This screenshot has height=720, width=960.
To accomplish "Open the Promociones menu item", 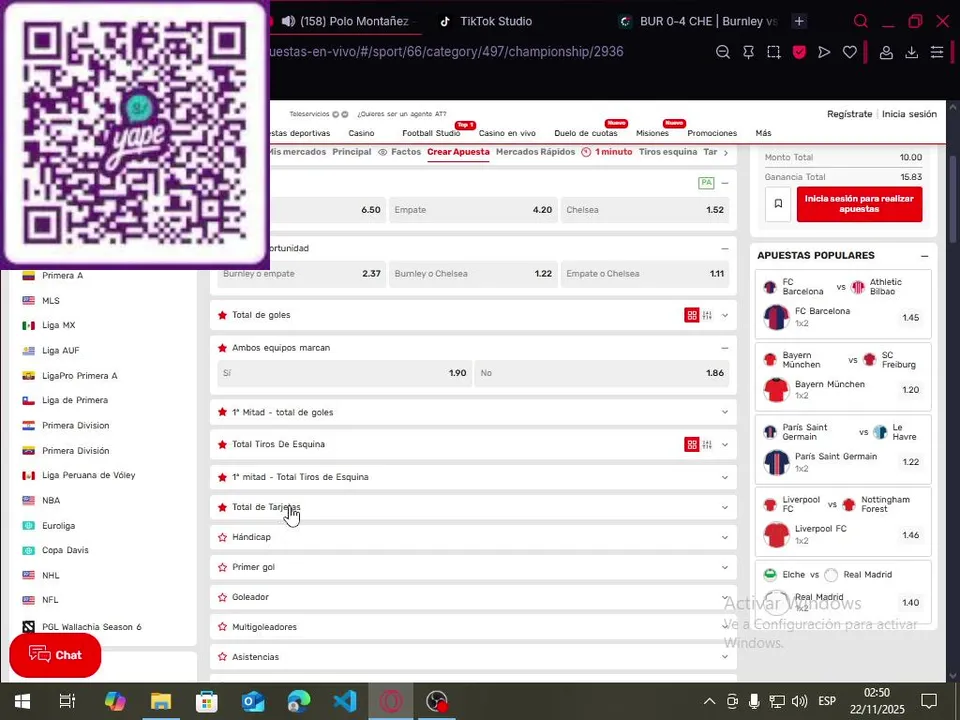I will (x=712, y=133).
